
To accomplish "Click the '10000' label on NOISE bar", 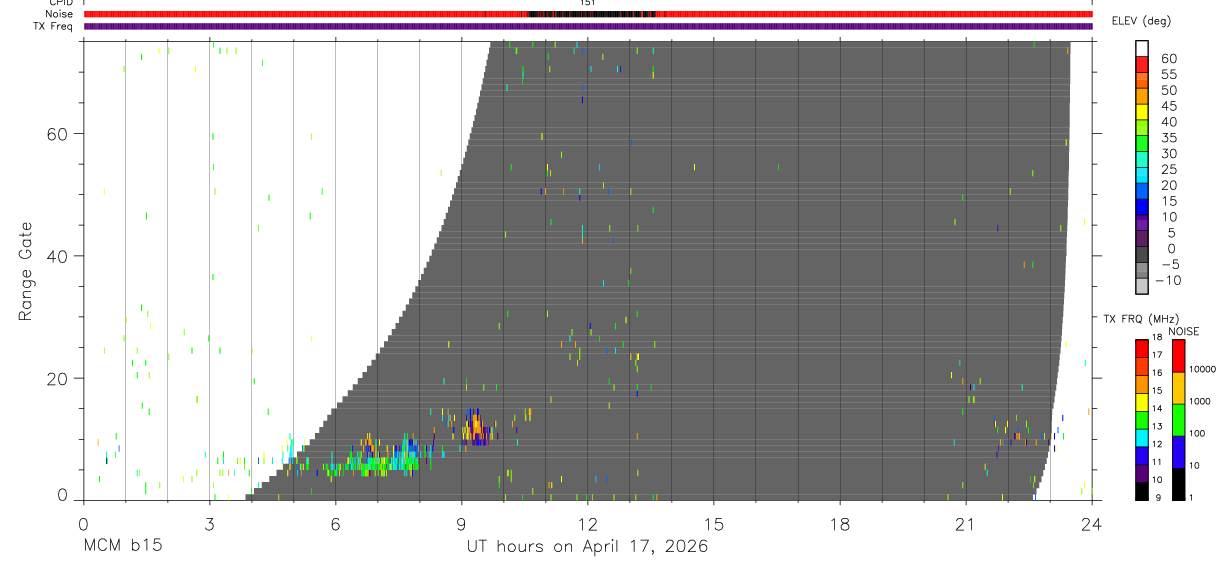I will pyautogui.click(x=1203, y=370).
